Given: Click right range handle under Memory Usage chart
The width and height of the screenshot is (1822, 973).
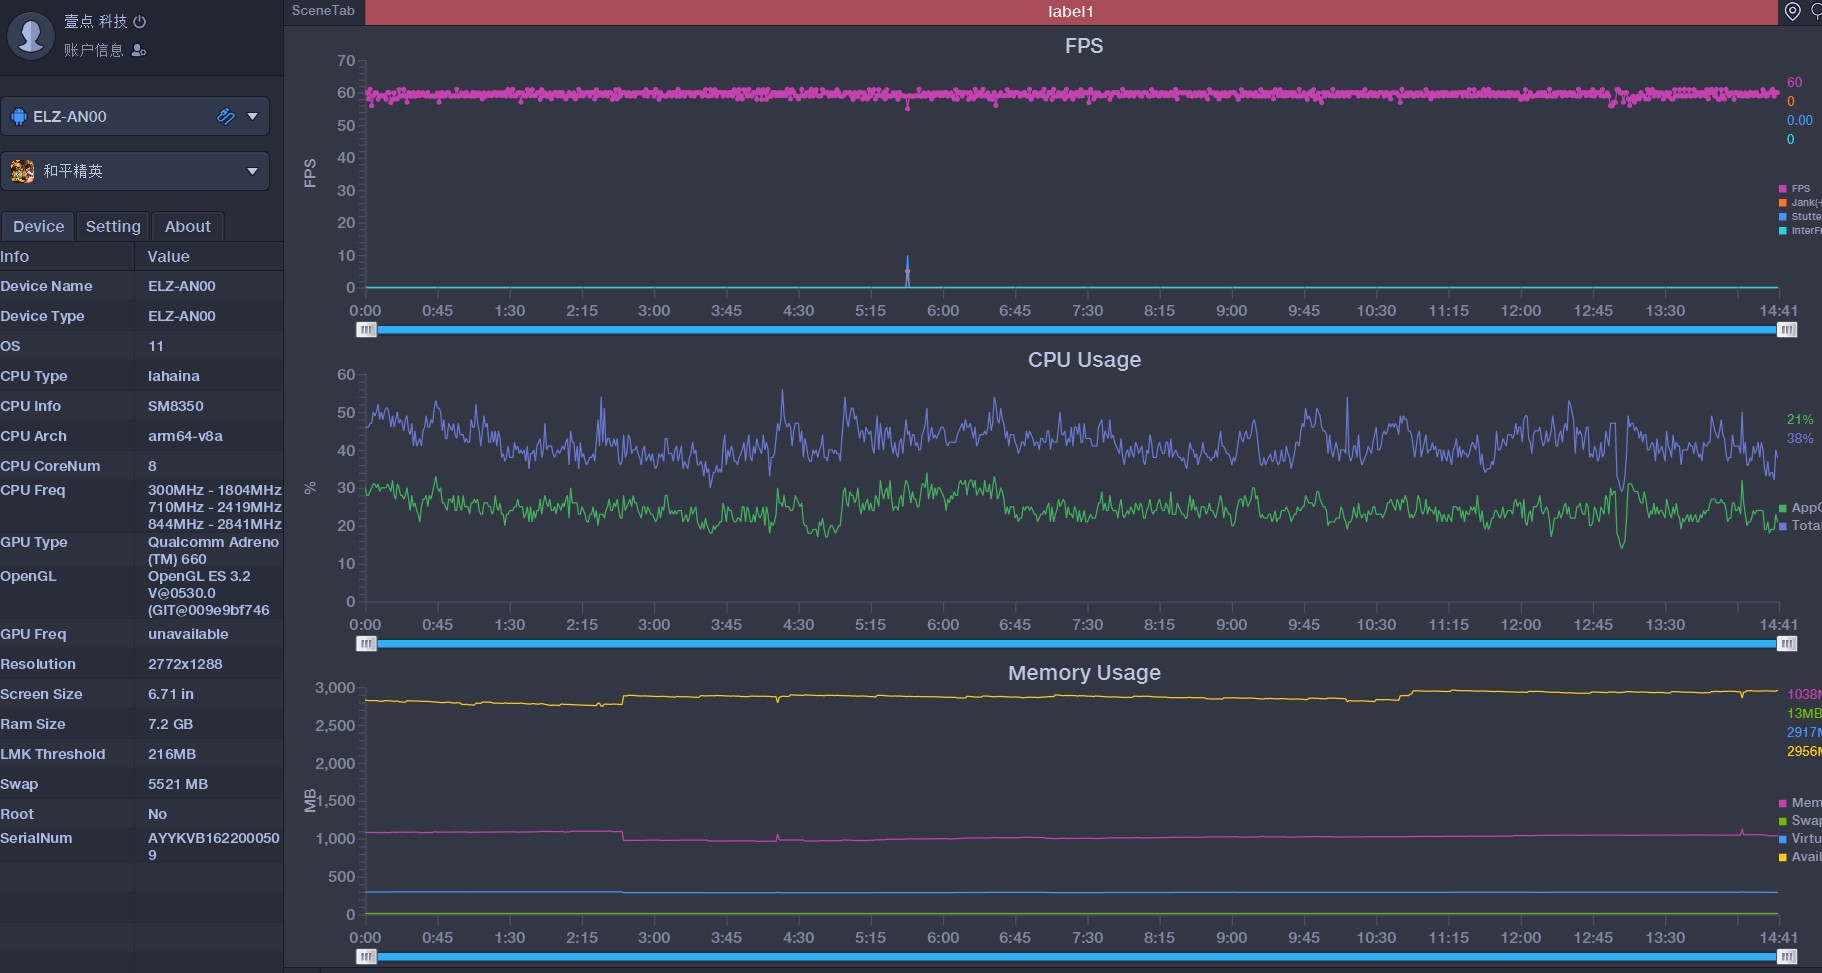Looking at the screenshot, I should (1787, 957).
